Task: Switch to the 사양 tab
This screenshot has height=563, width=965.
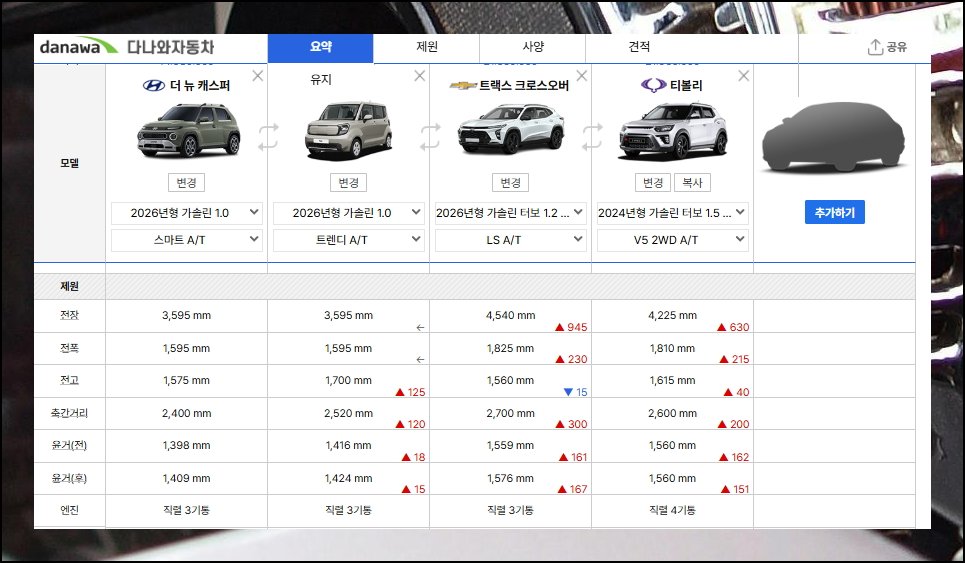Action: pyautogui.click(x=533, y=47)
